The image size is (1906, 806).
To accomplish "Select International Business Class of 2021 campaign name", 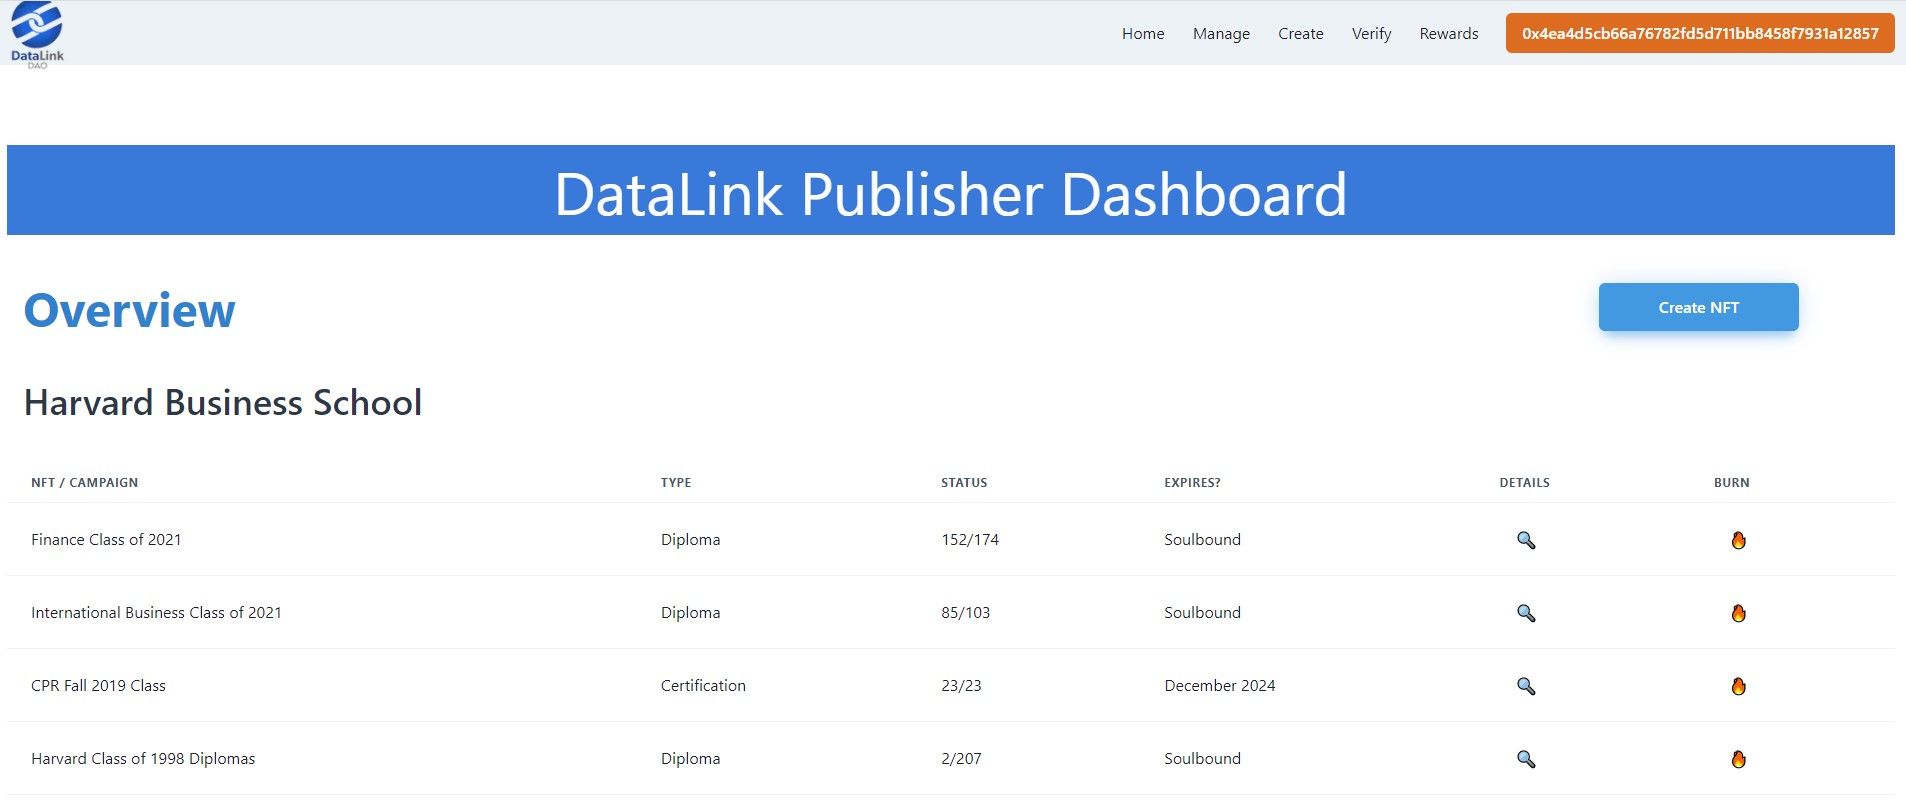I will tap(156, 613).
